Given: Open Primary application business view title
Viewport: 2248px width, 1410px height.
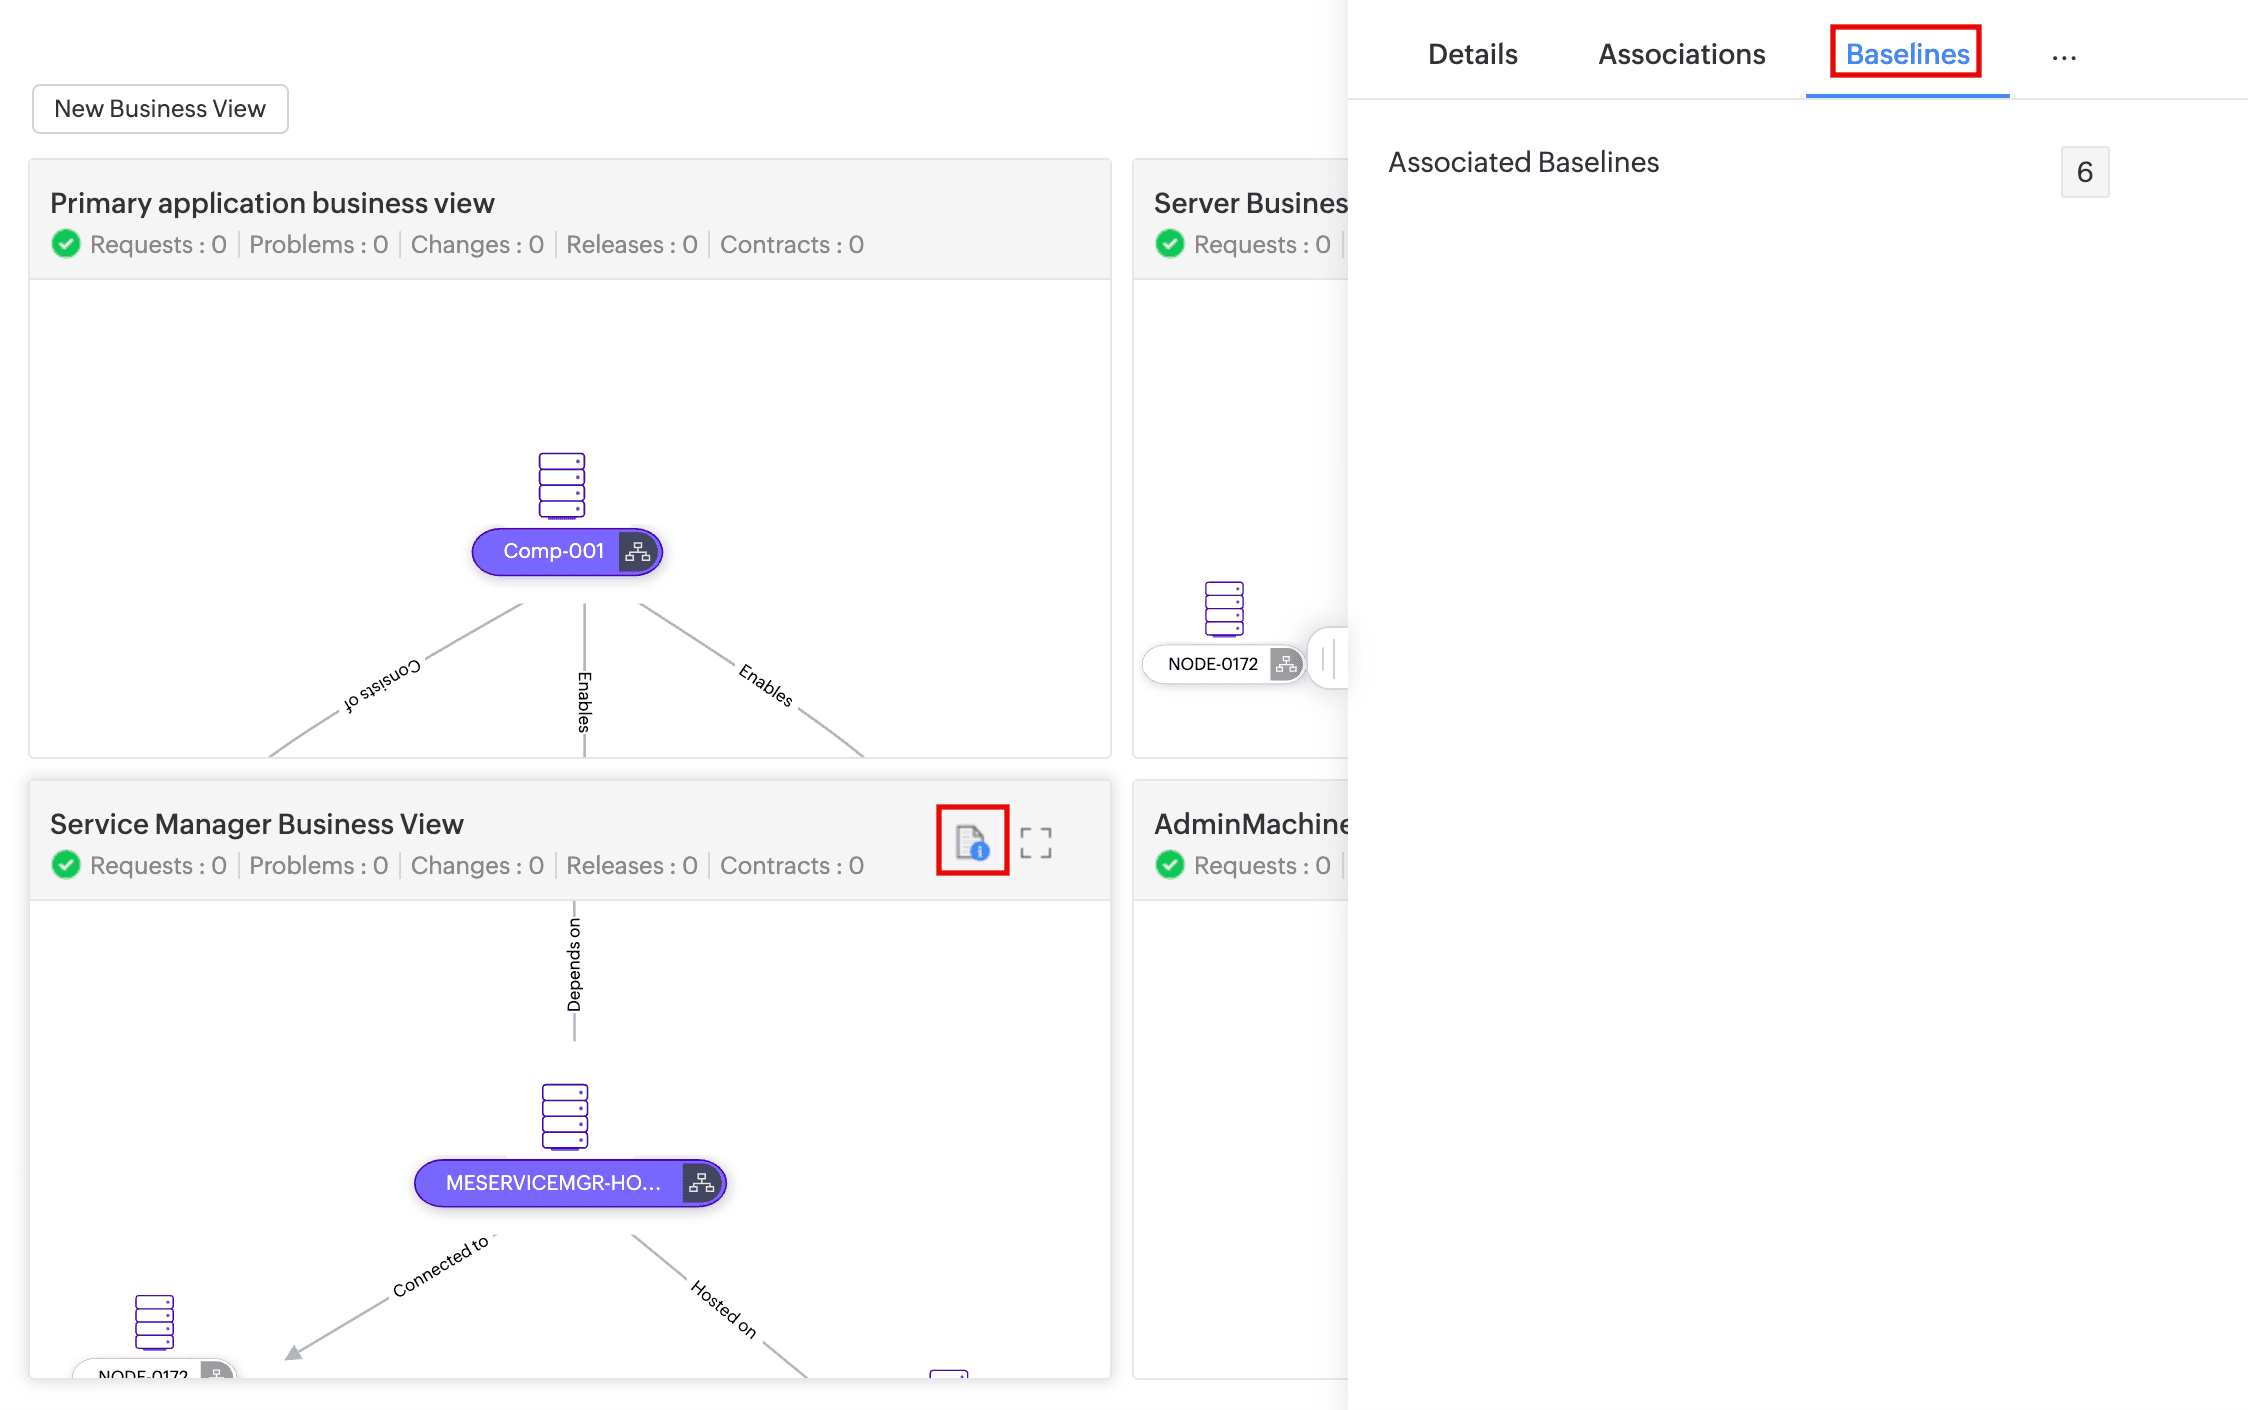Looking at the screenshot, I should (x=272, y=203).
